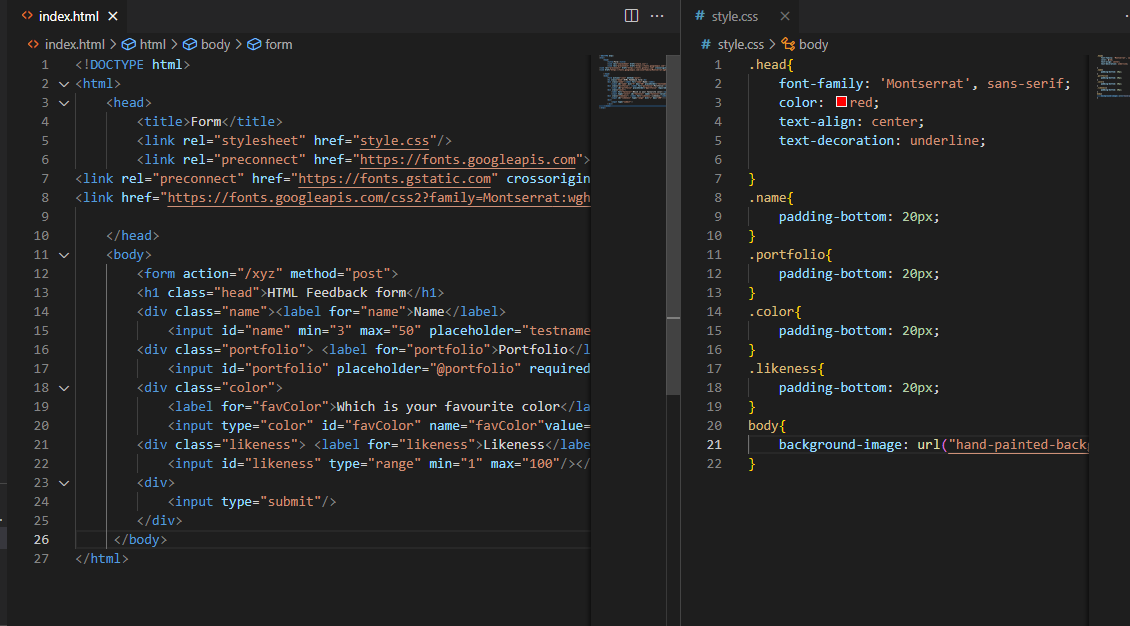
Task: Switch to the index.html tab
Action: pos(70,15)
